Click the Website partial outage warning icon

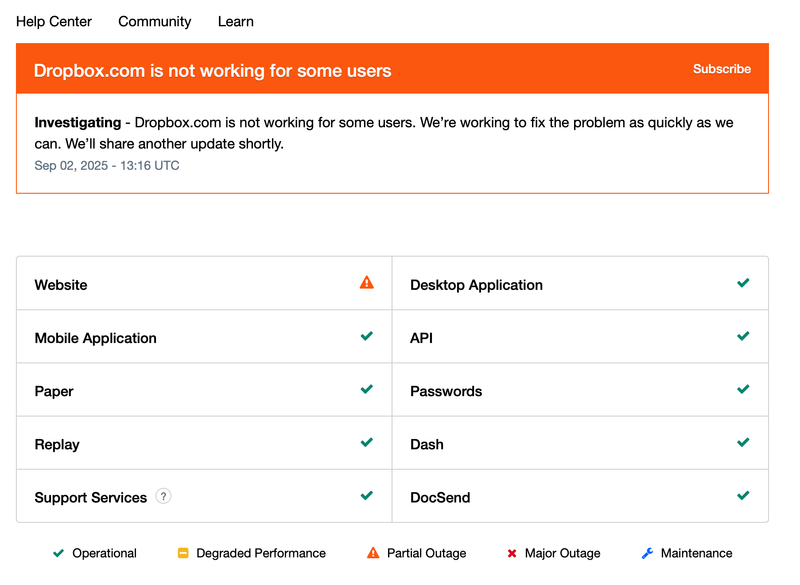[367, 283]
